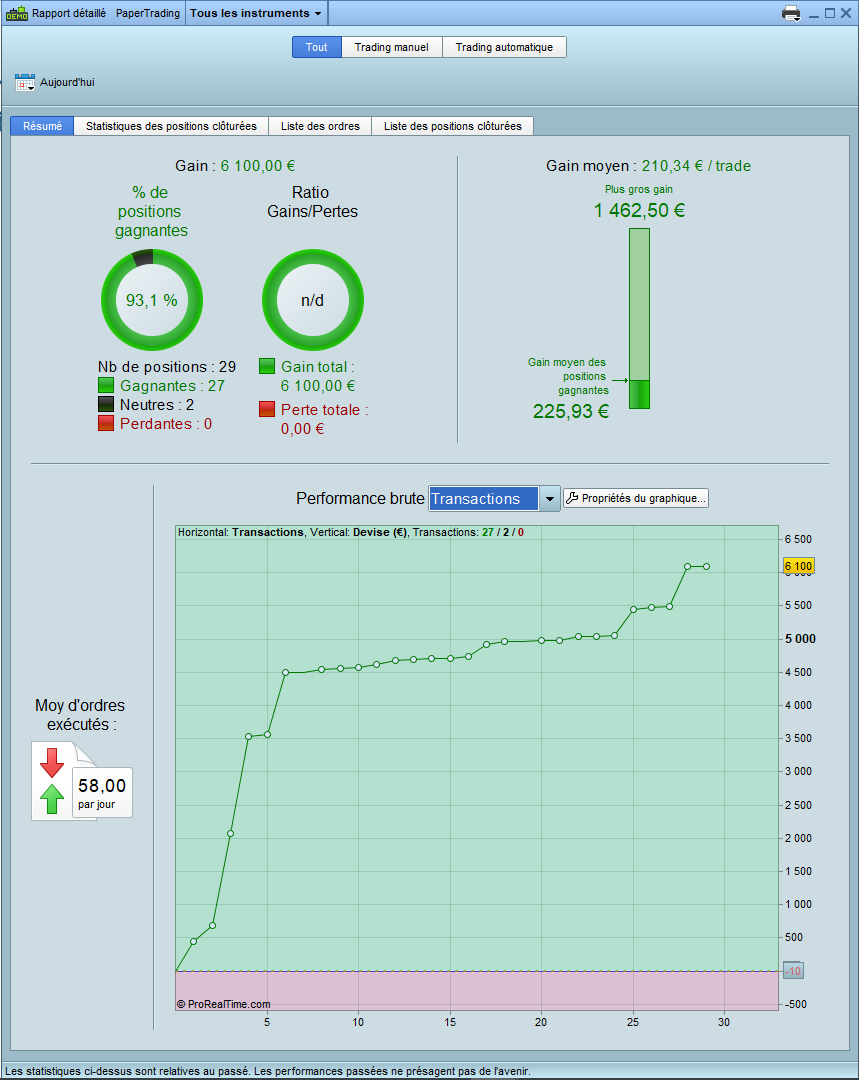Switch to Trading manuel filter
859x1080 pixels.
[x=391, y=47]
